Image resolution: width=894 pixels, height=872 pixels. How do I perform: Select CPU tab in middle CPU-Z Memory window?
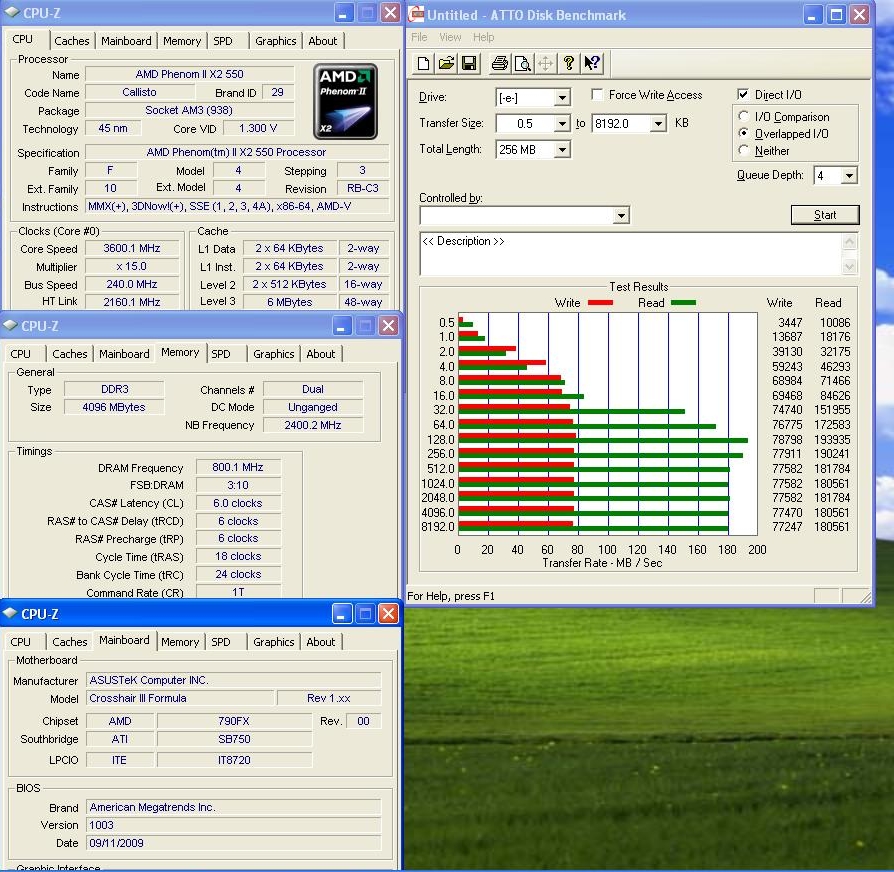[x=21, y=354]
